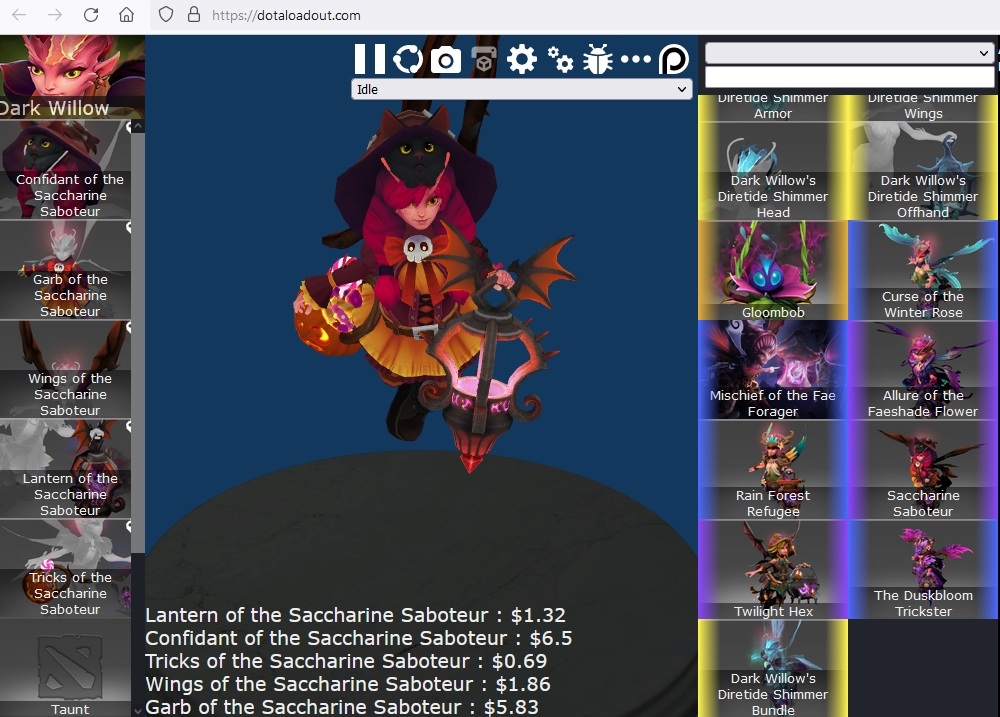This screenshot has height=717, width=1000.
Task: Remove Tricks item with its corner button
Action: tap(128, 526)
